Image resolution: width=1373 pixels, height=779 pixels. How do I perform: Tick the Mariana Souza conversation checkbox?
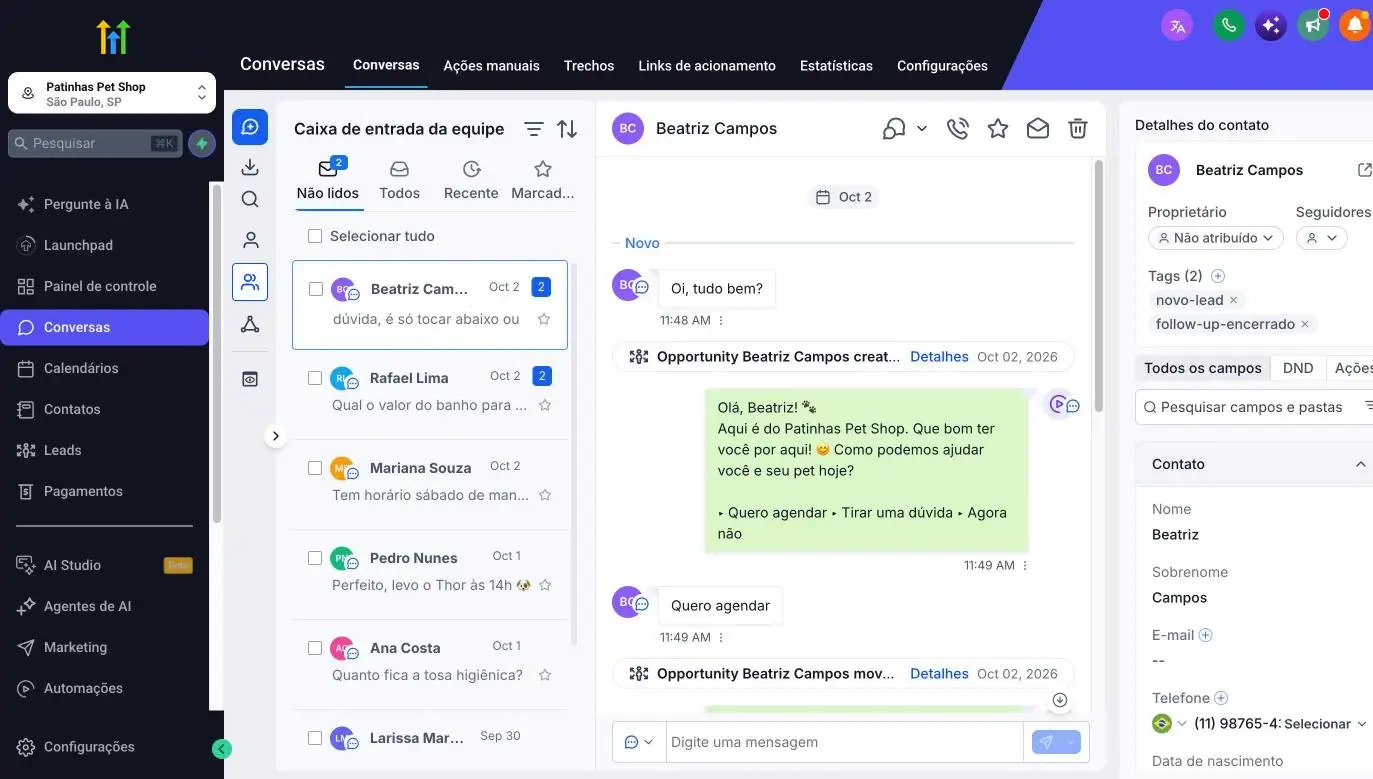point(315,468)
